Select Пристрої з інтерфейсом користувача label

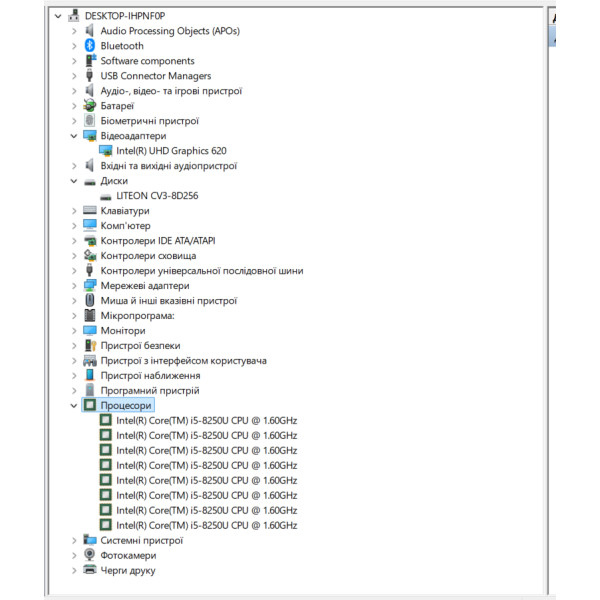(184, 360)
